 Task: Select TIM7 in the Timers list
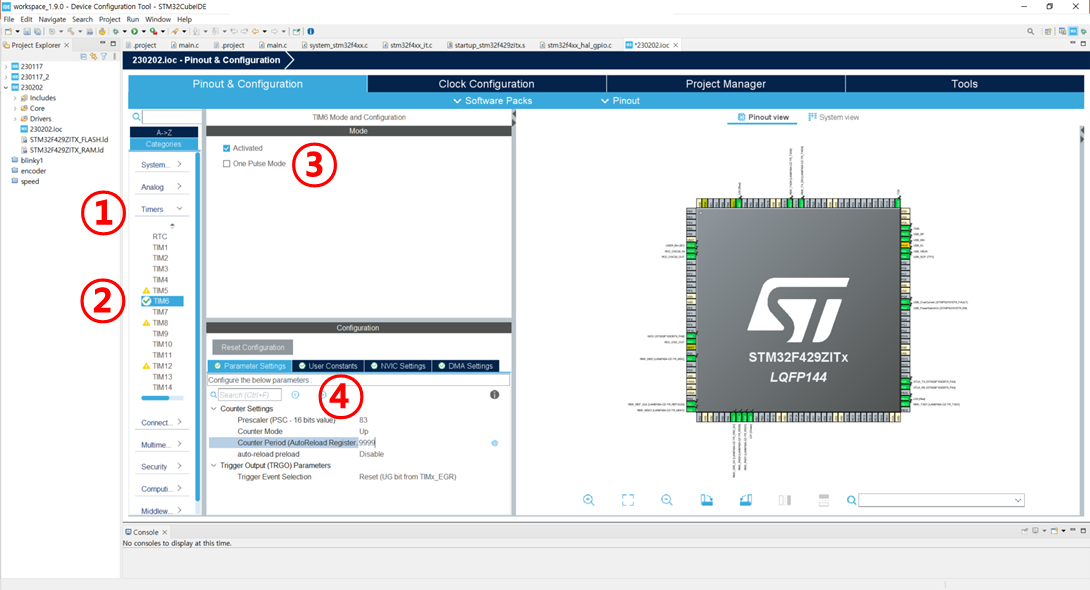point(161,312)
